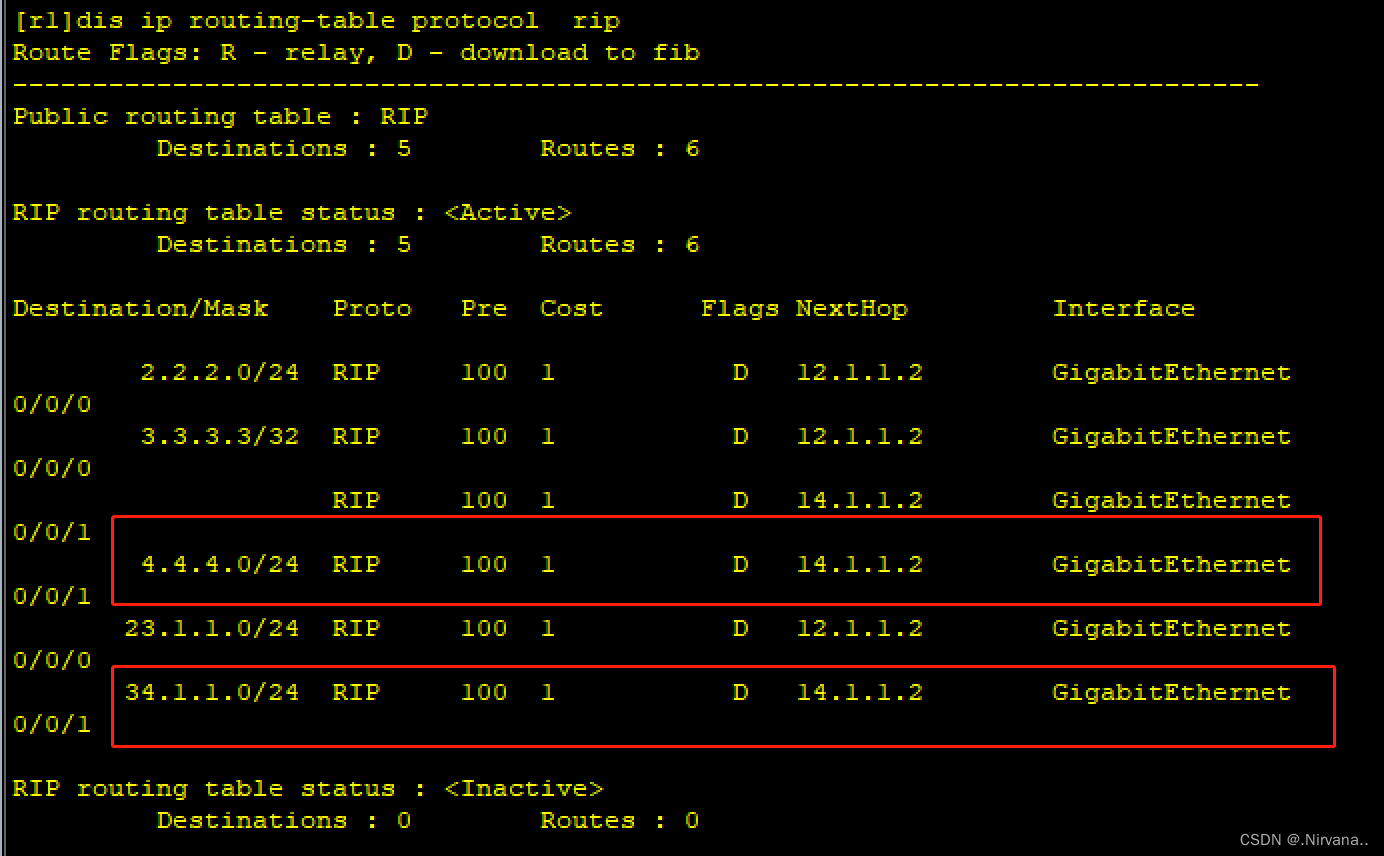Click next hop 12.1.1.2 in the 3.3.3.3/32 row
Image resolution: width=1384 pixels, height=856 pixels.
coord(860,437)
